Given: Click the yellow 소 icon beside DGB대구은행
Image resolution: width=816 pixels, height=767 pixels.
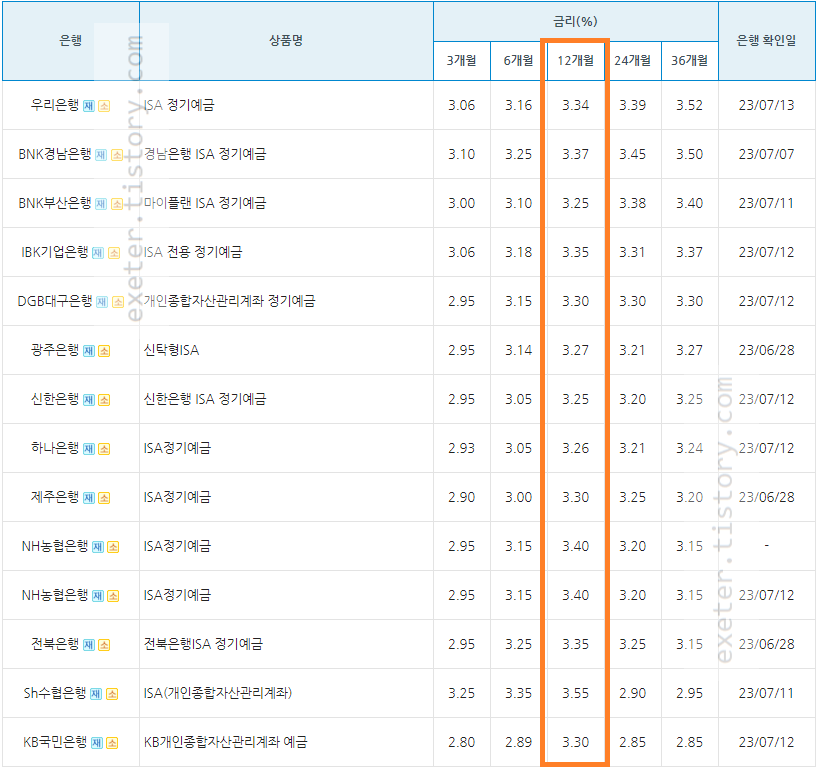Looking at the screenshot, I should 118,302.
